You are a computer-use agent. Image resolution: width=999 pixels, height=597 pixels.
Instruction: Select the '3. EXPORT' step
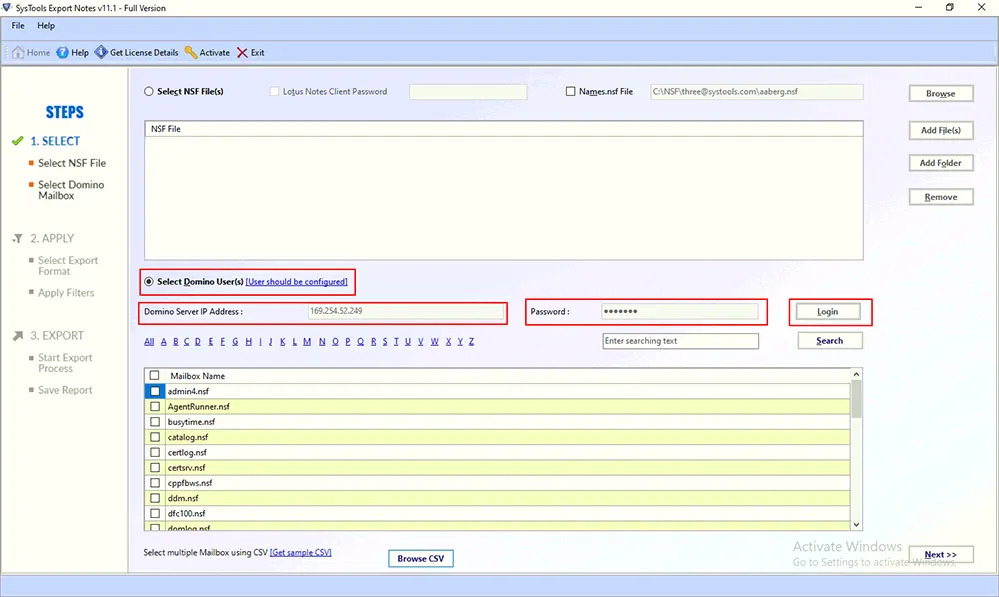pyautogui.click(x=57, y=335)
